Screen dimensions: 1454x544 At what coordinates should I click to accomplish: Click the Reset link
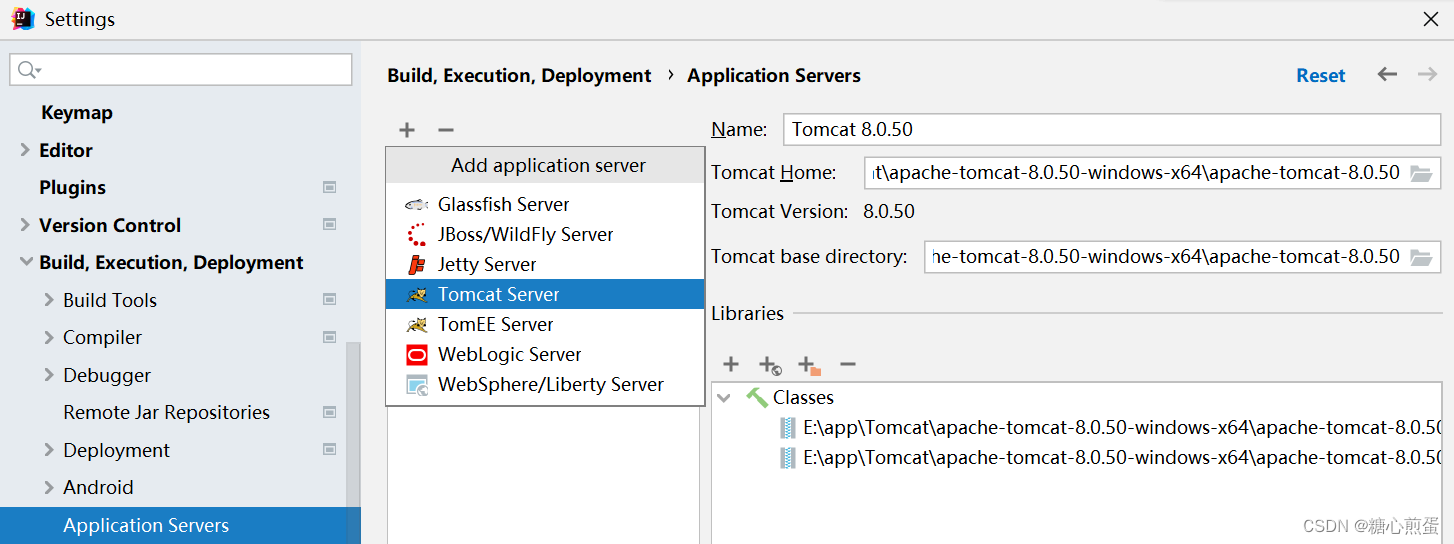[x=1321, y=75]
